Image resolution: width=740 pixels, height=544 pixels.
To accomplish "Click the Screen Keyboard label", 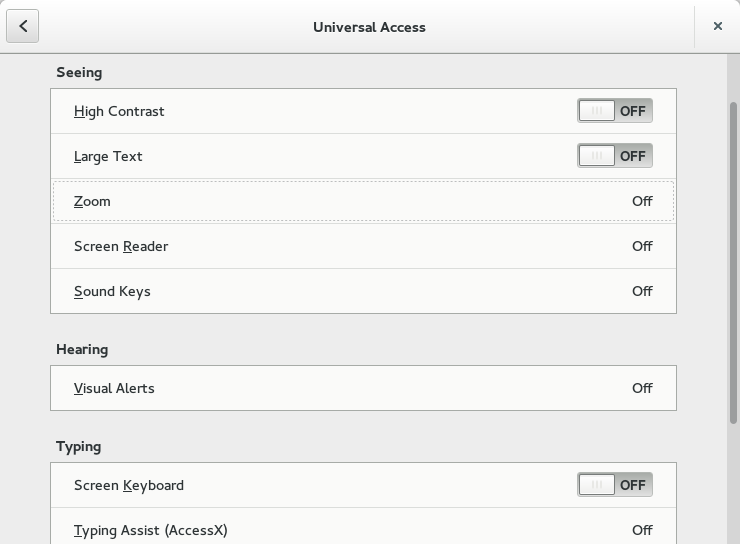I will pyautogui.click(x=129, y=485).
